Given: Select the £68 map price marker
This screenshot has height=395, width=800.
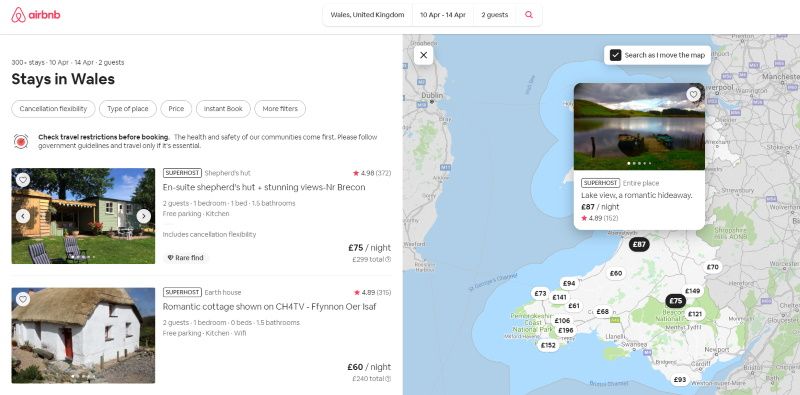Looking at the screenshot, I should [x=603, y=311].
